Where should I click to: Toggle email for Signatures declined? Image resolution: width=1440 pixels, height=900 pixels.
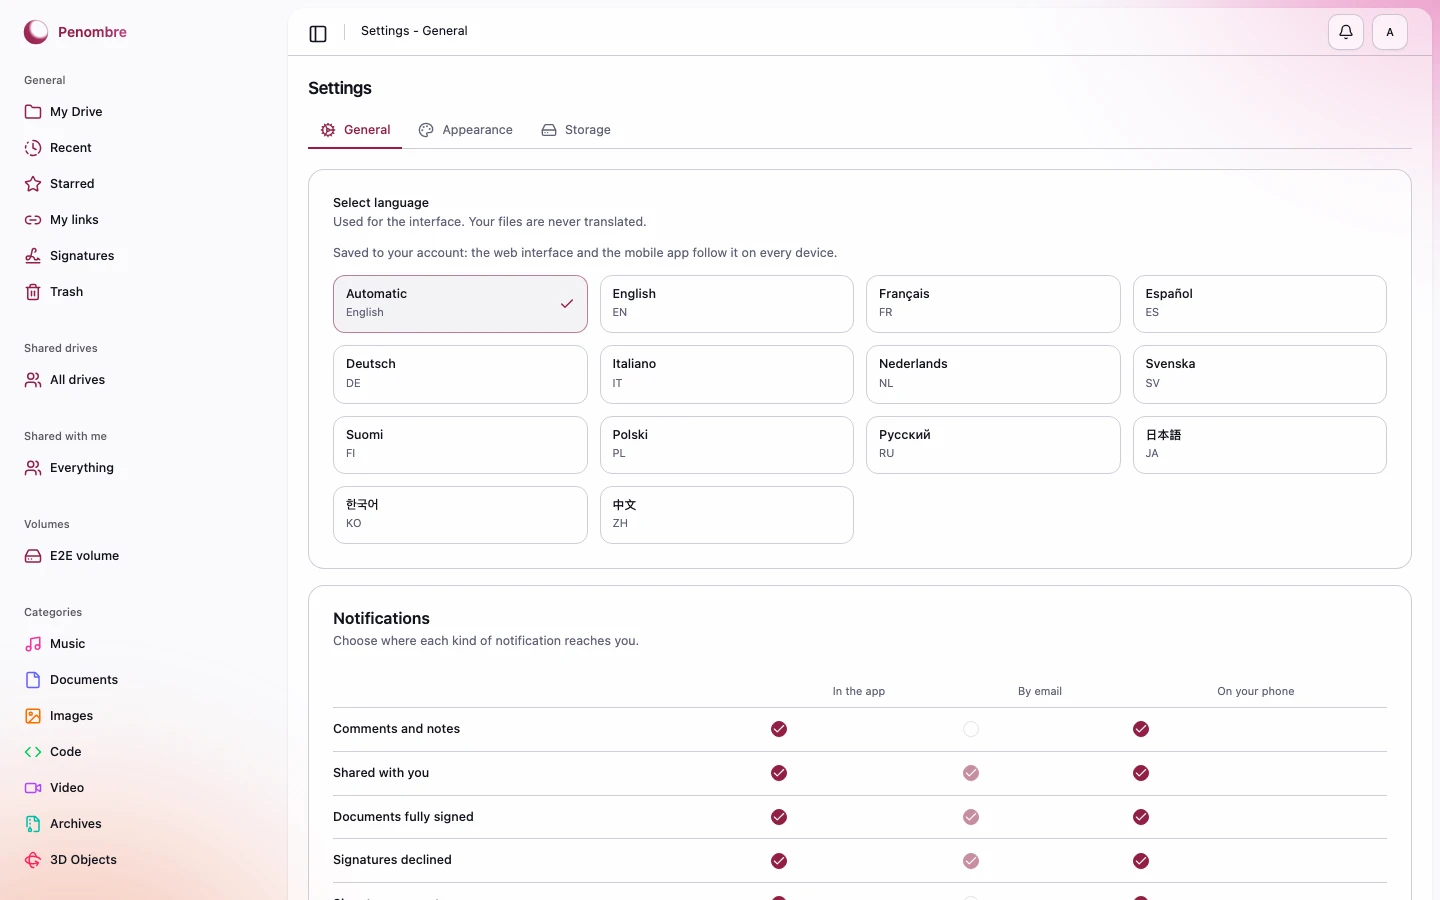coord(971,861)
